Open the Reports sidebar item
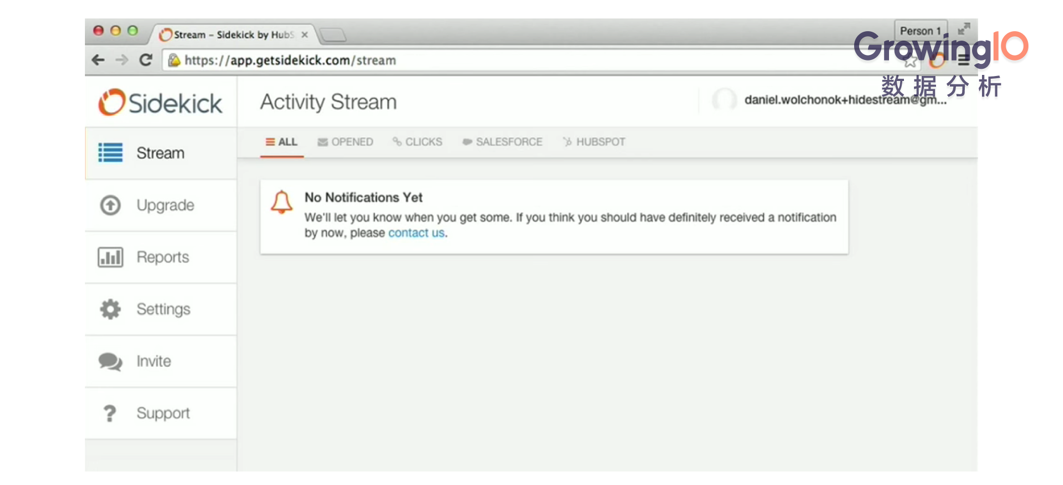Screen dimensions: 1063x485 click(x=161, y=258)
